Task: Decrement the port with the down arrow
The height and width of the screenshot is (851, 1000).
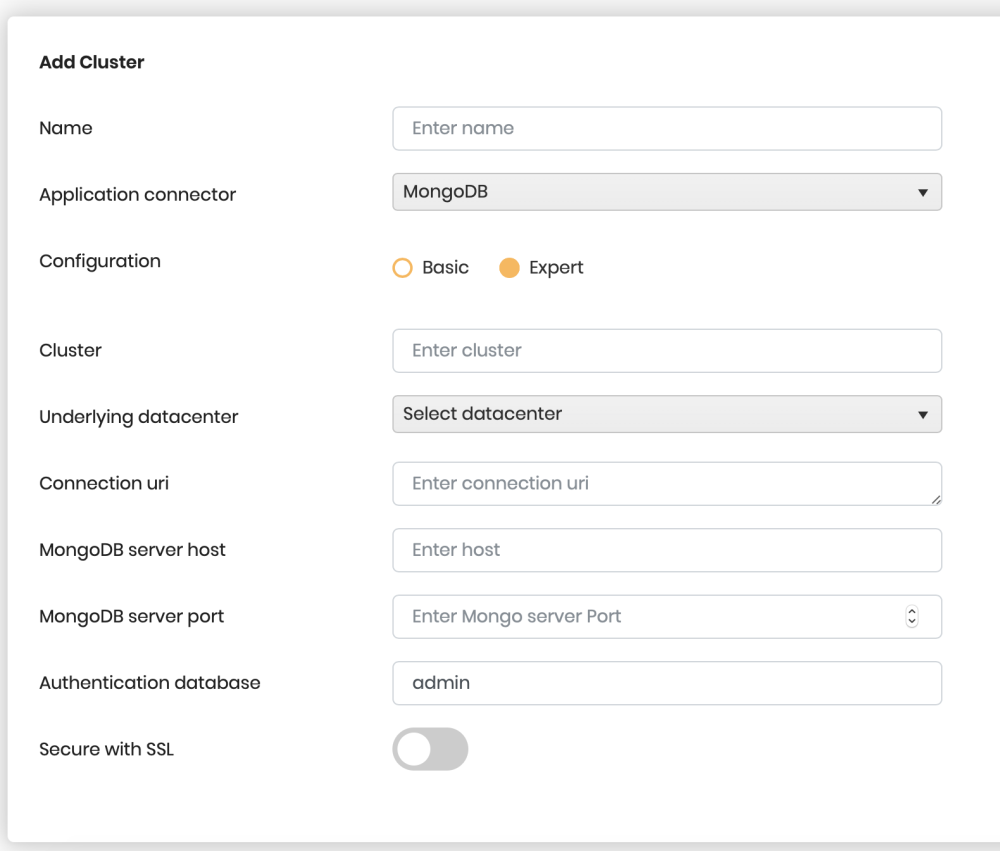Action: (911, 621)
